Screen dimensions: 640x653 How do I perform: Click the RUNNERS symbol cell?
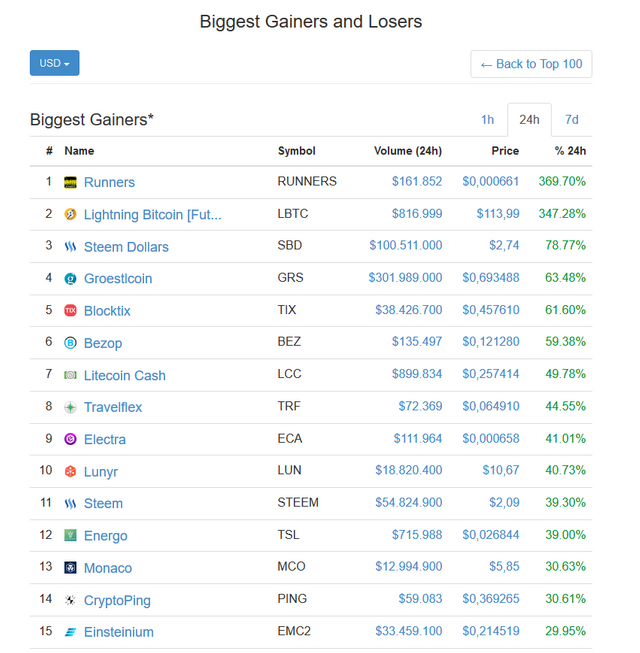pos(307,182)
